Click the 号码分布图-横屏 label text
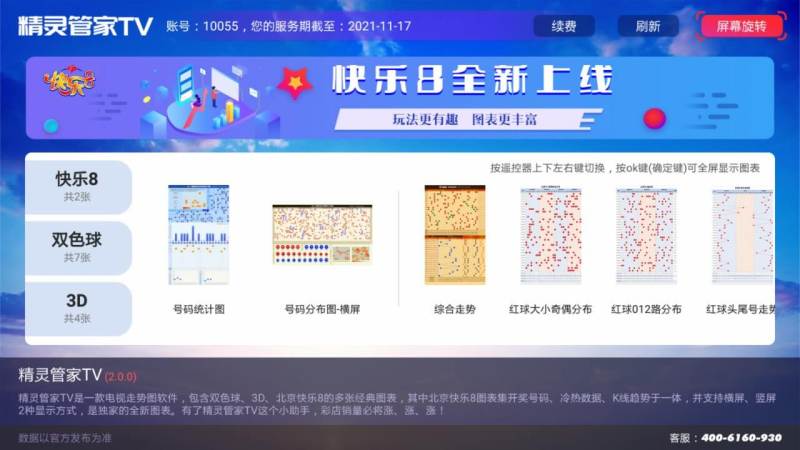800x450 pixels. coord(322,309)
